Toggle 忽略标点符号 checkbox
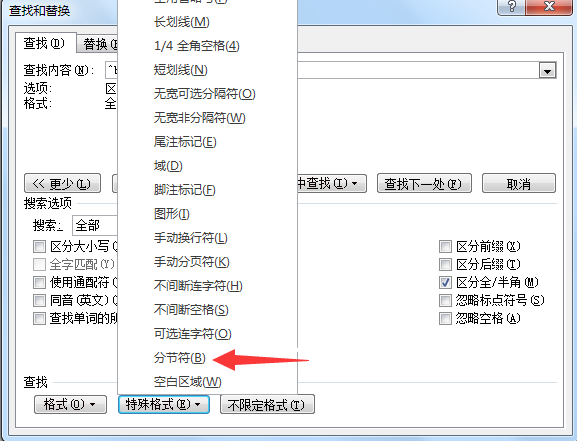This screenshot has height=441, width=577. click(x=445, y=300)
